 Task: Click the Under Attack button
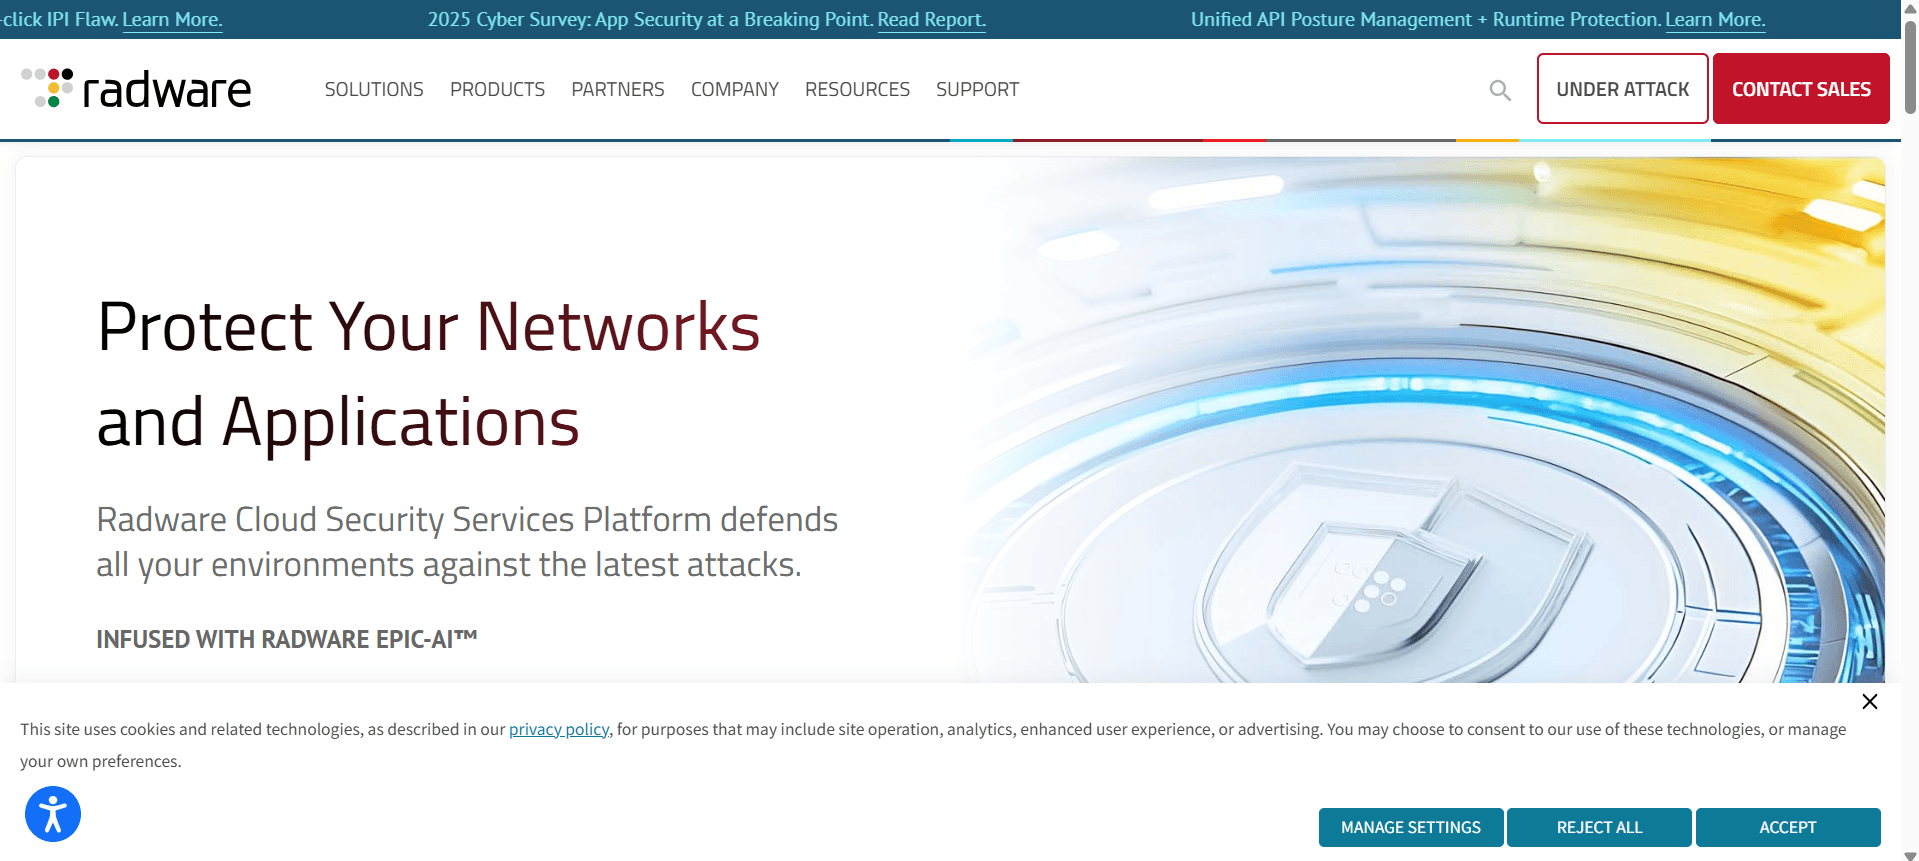[1622, 89]
